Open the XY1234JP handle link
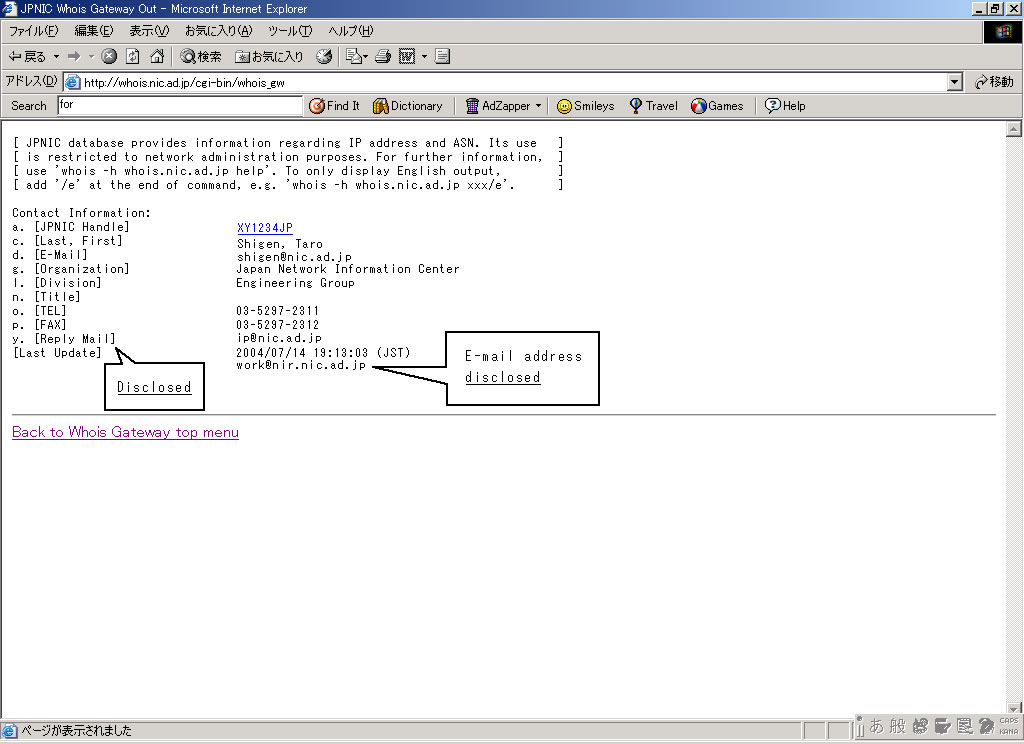This screenshot has width=1024, height=744. (264, 227)
